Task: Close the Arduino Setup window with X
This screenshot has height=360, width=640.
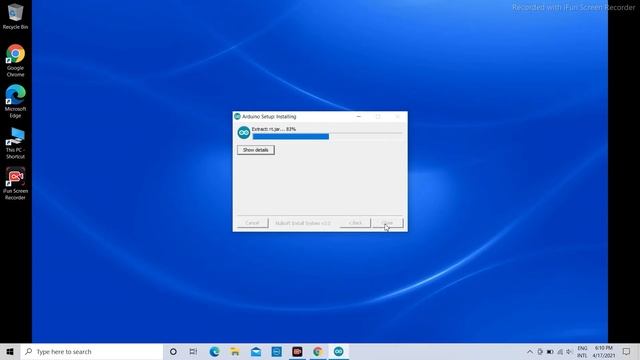Action: click(x=398, y=117)
